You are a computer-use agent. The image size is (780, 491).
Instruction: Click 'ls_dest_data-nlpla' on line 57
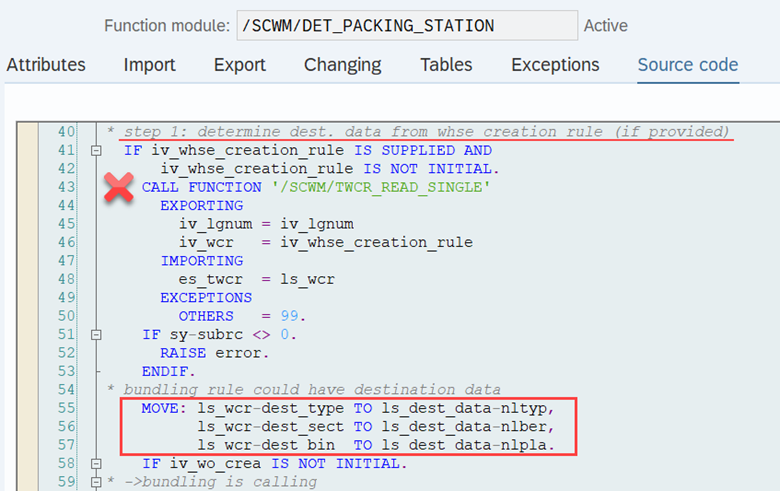(x=464, y=445)
